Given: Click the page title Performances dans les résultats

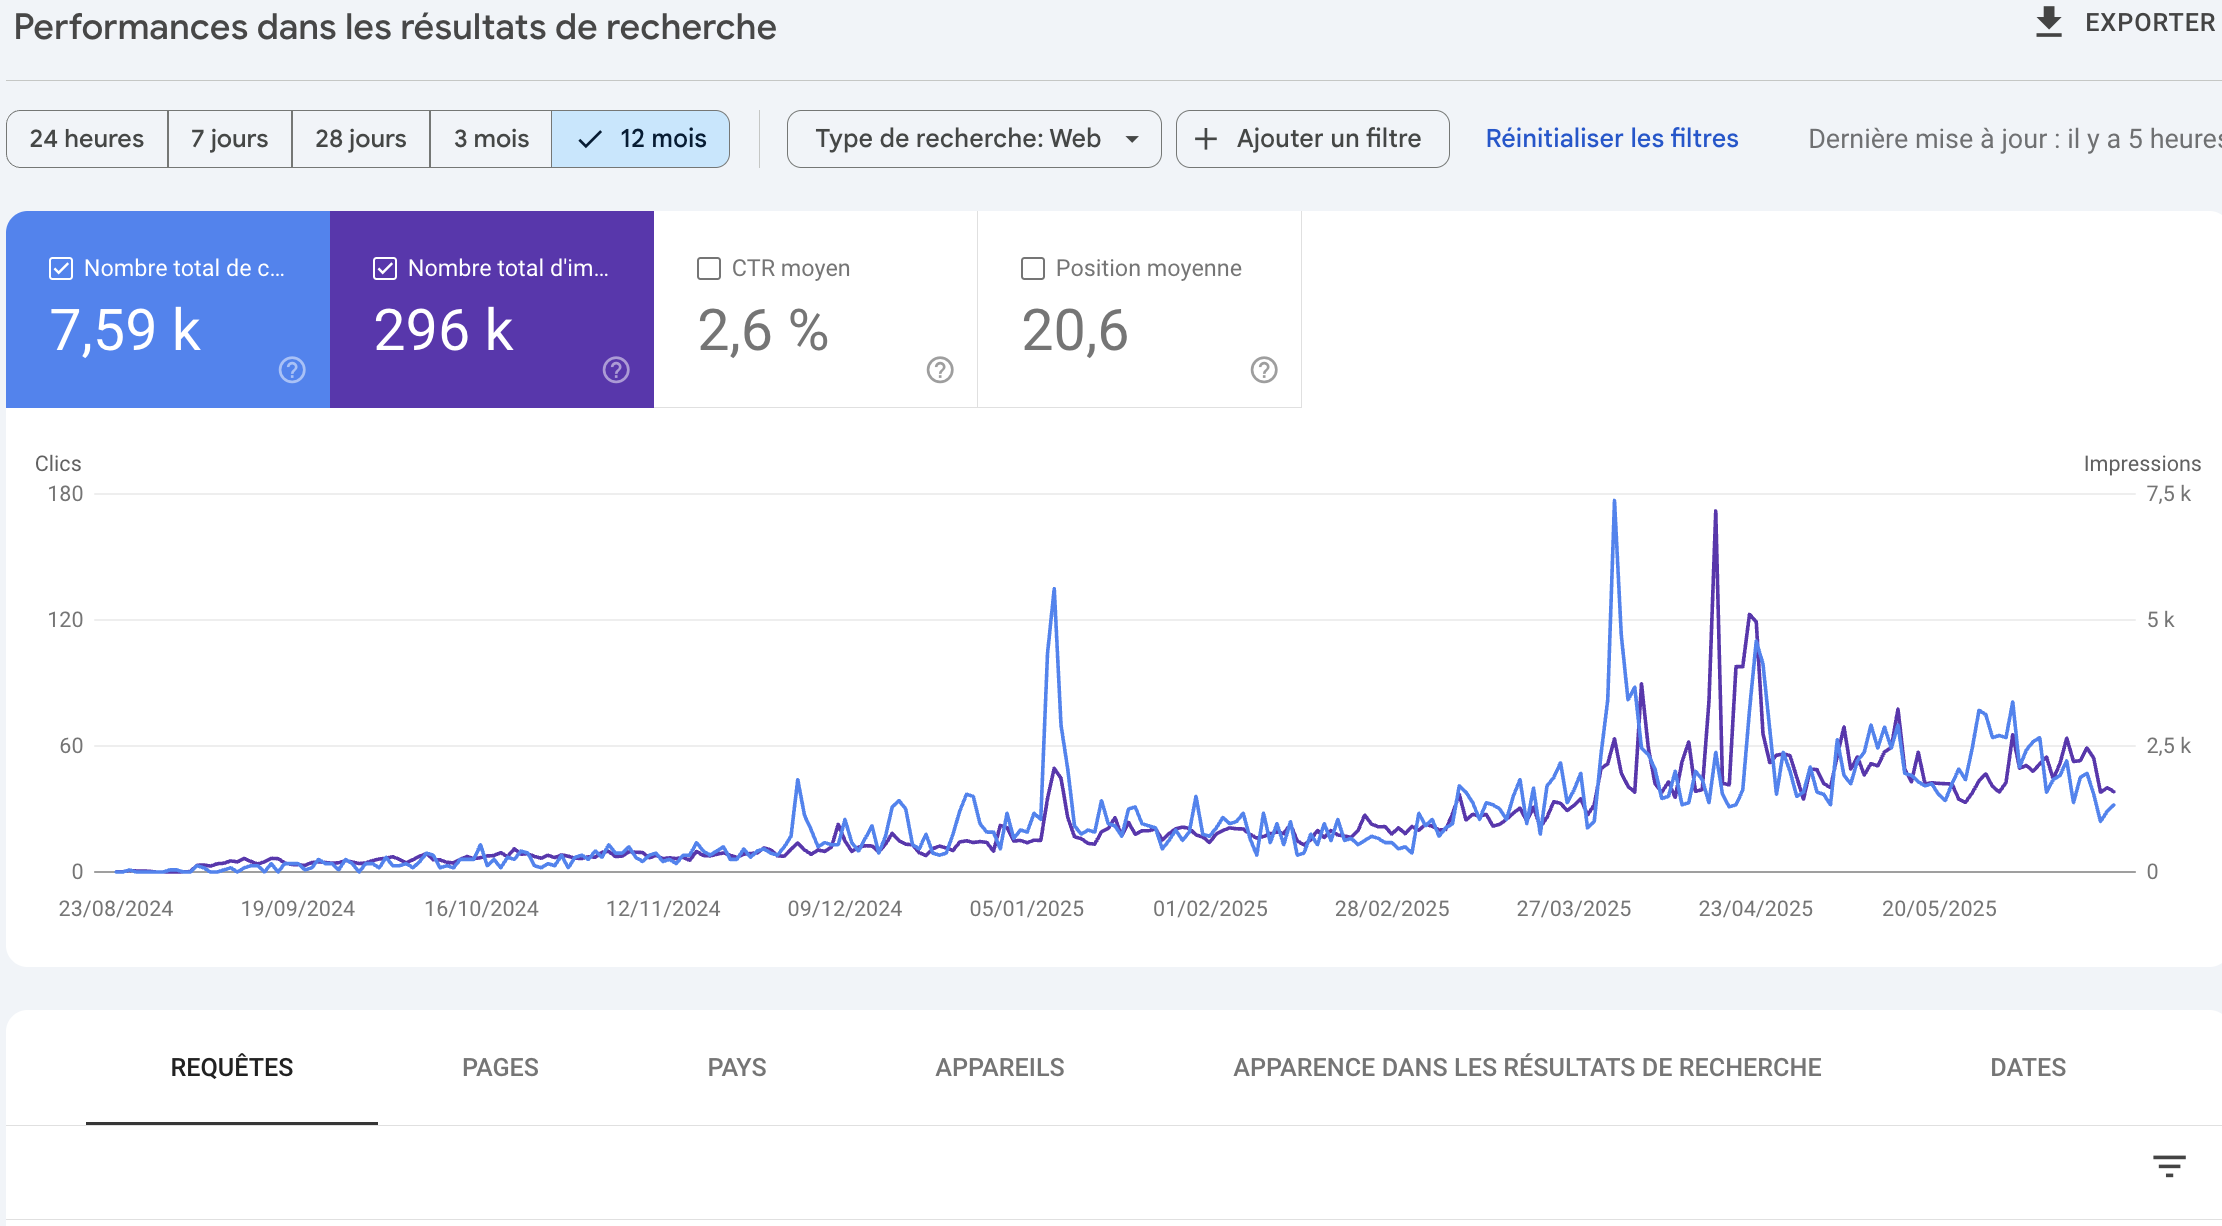Looking at the screenshot, I should point(395,27).
